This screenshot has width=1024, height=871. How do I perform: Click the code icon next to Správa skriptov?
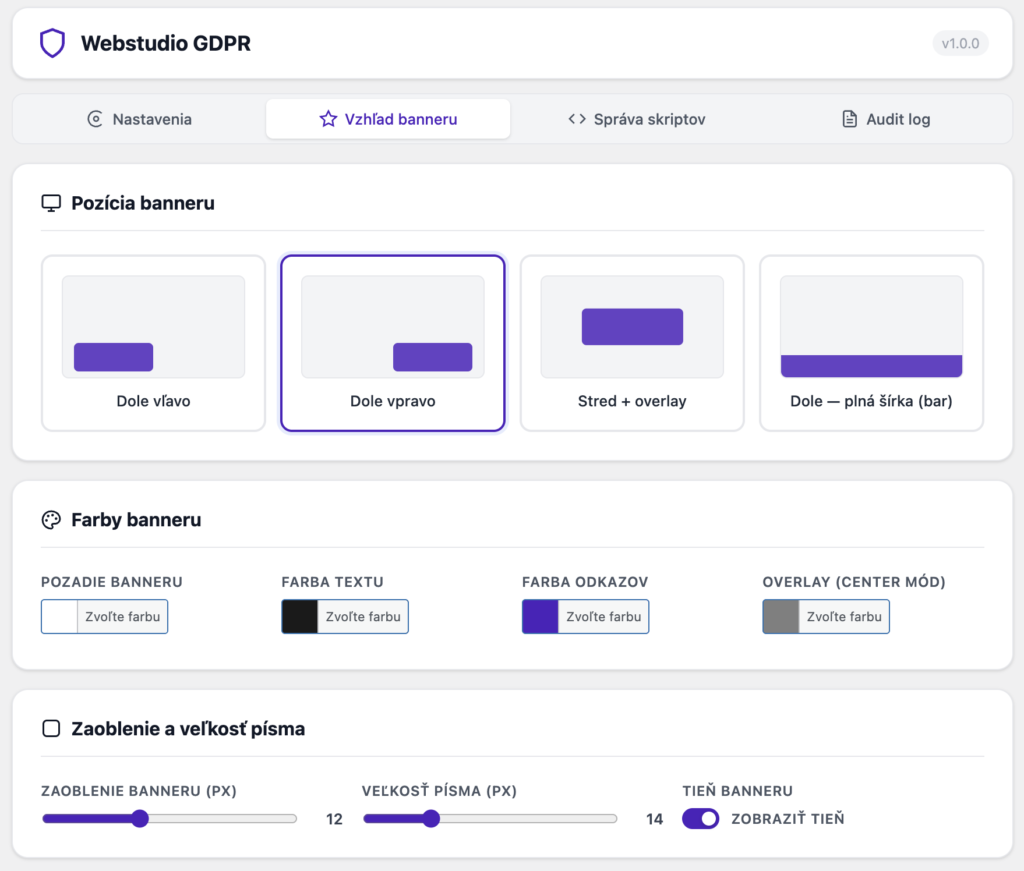click(578, 118)
